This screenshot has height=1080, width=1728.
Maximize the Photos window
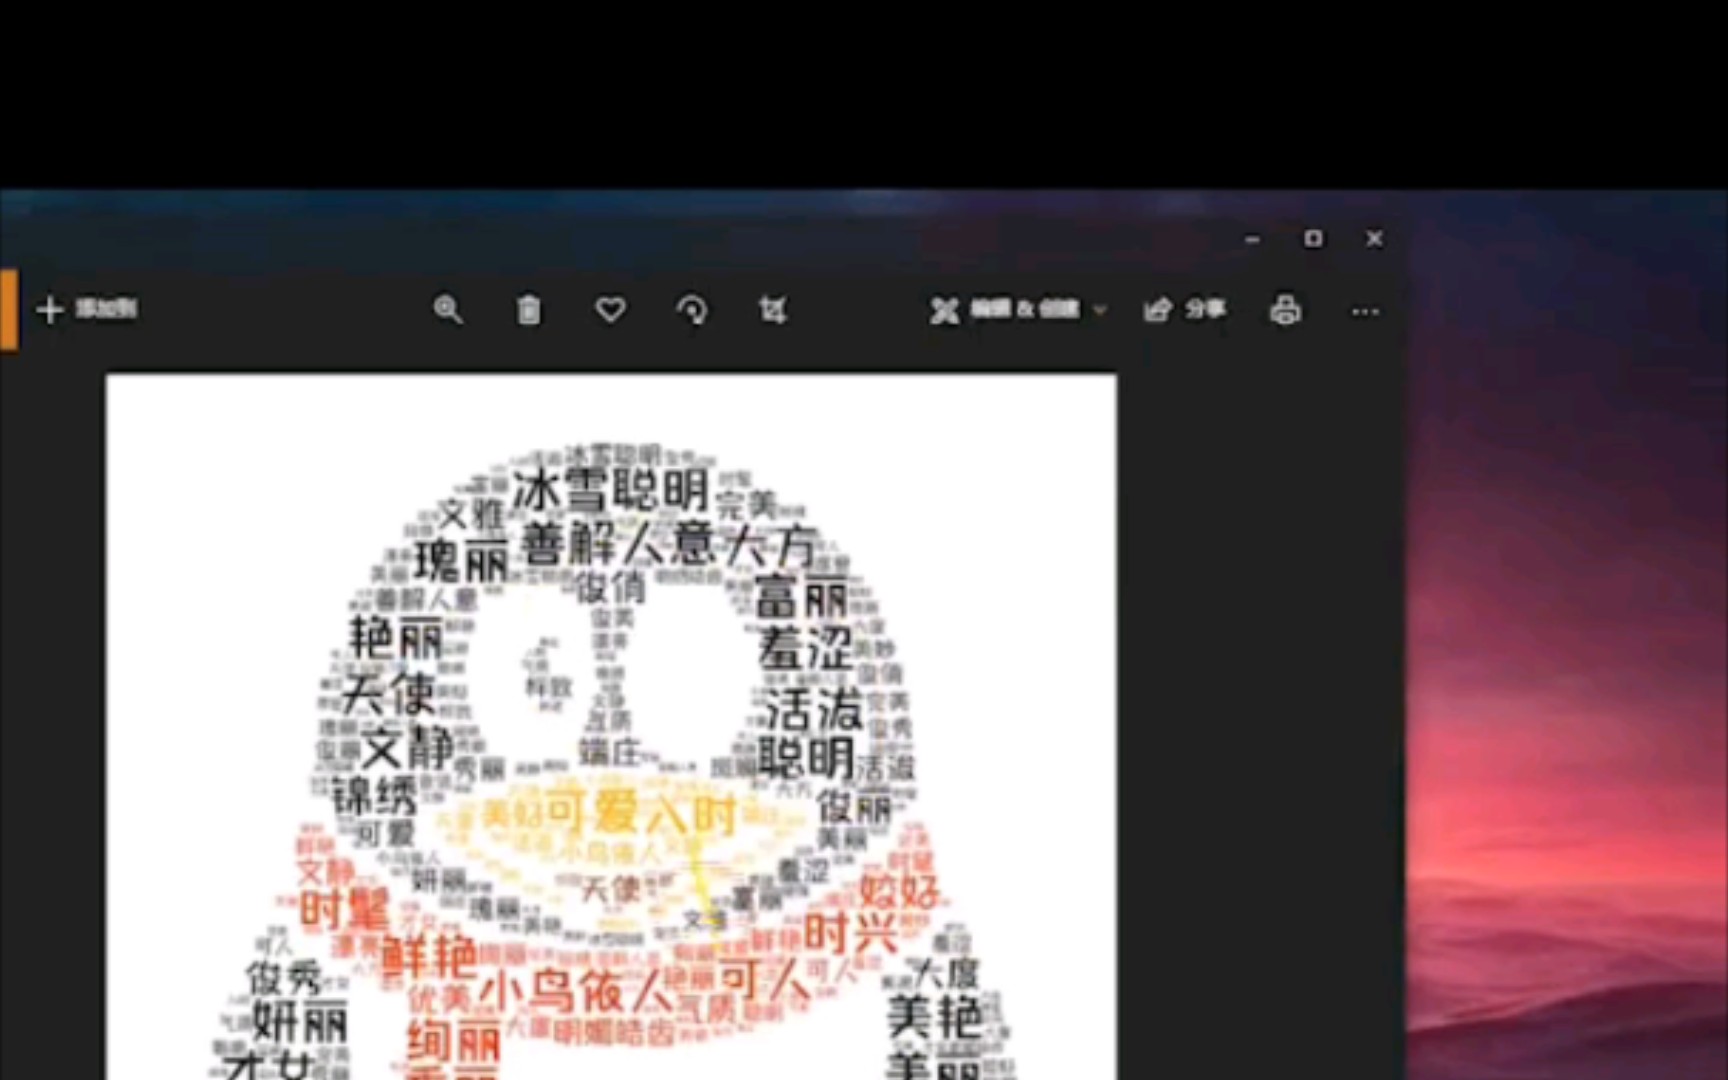tap(1313, 238)
